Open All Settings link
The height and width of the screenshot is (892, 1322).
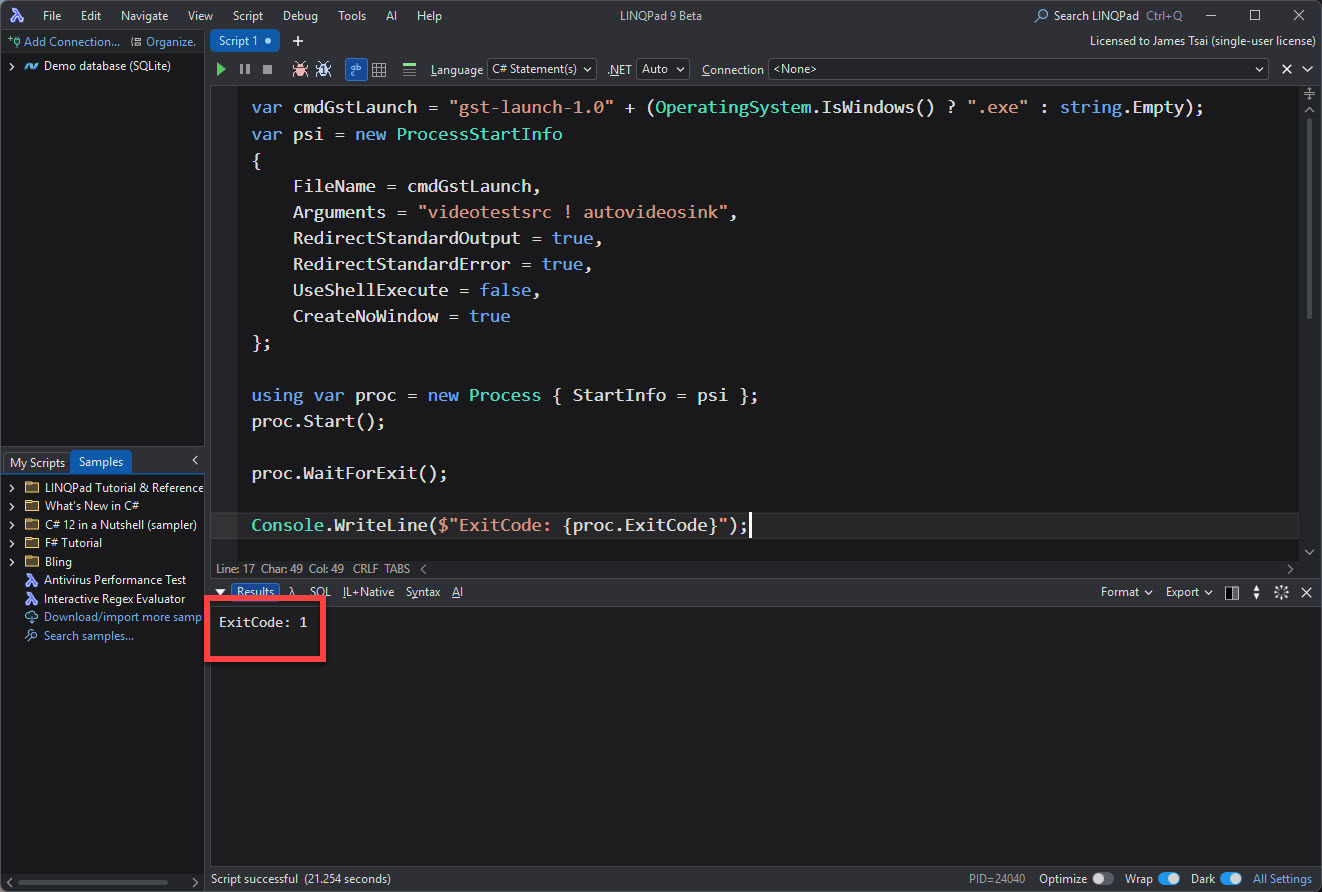[1282, 879]
